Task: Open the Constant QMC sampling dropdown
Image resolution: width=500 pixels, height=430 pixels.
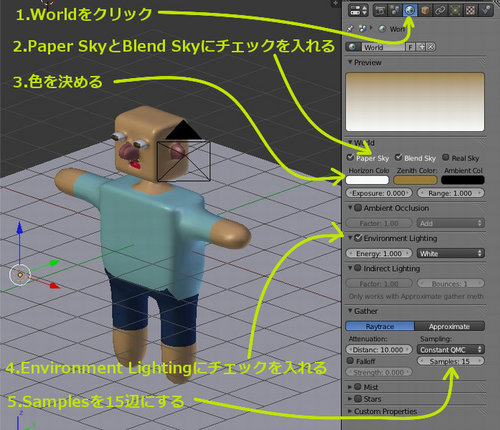Action: coord(451,350)
